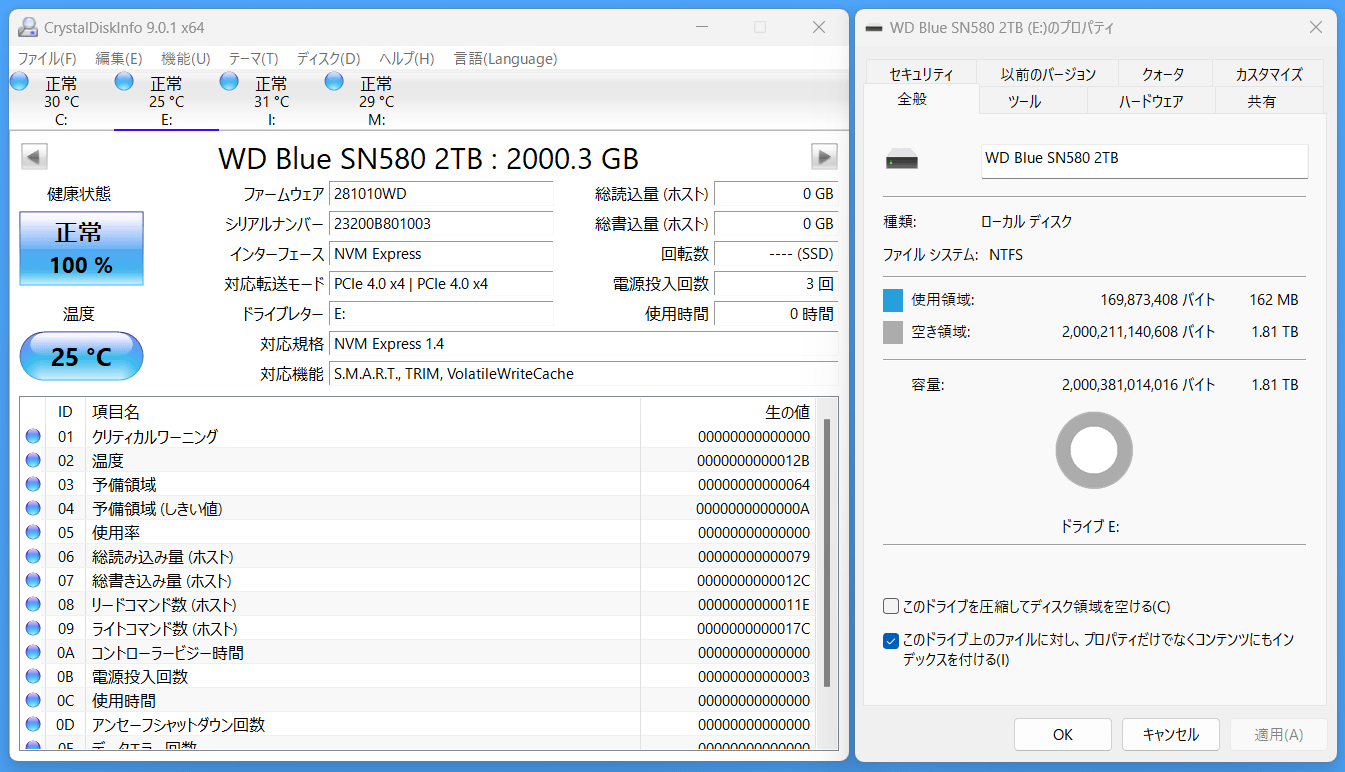Open the ディスク(D) menu
Viewport: 1345px width, 772px height.
pyautogui.click(x=329, y=59)
